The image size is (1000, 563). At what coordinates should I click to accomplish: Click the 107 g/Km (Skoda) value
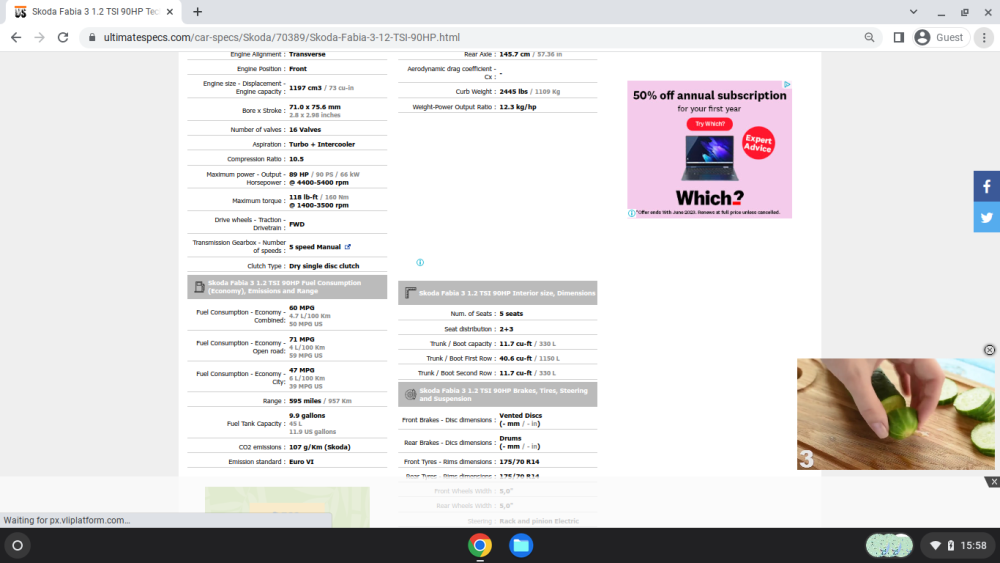(320, 447)
